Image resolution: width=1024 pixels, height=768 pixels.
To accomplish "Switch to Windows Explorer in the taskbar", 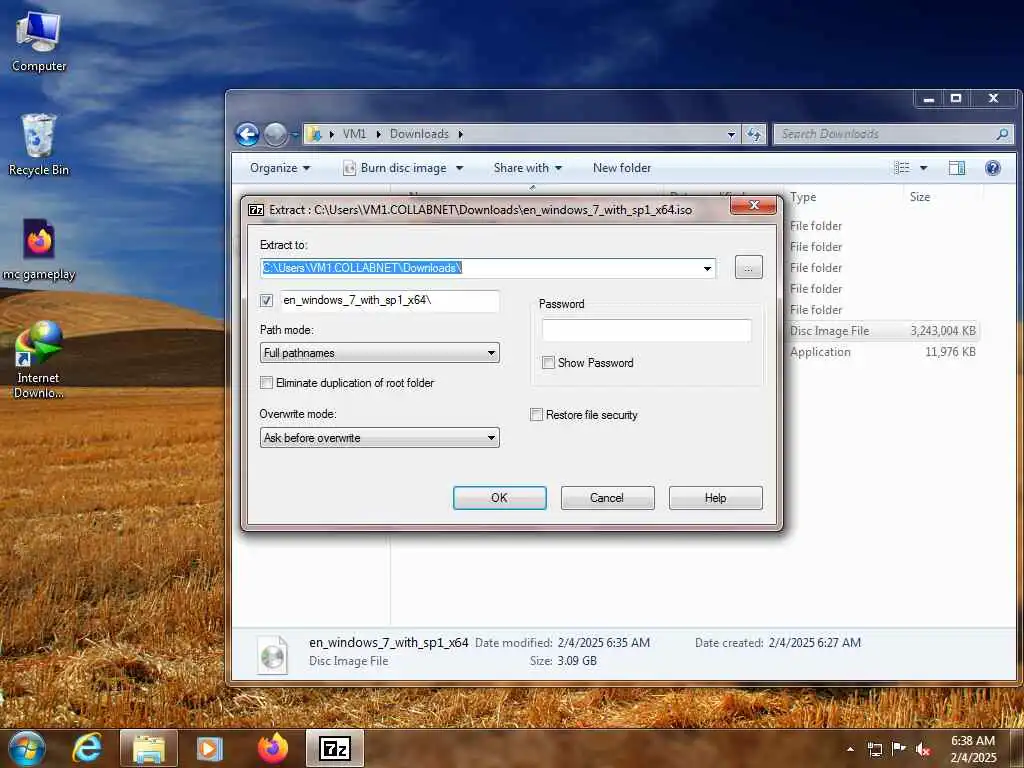I will pos(149,748).
